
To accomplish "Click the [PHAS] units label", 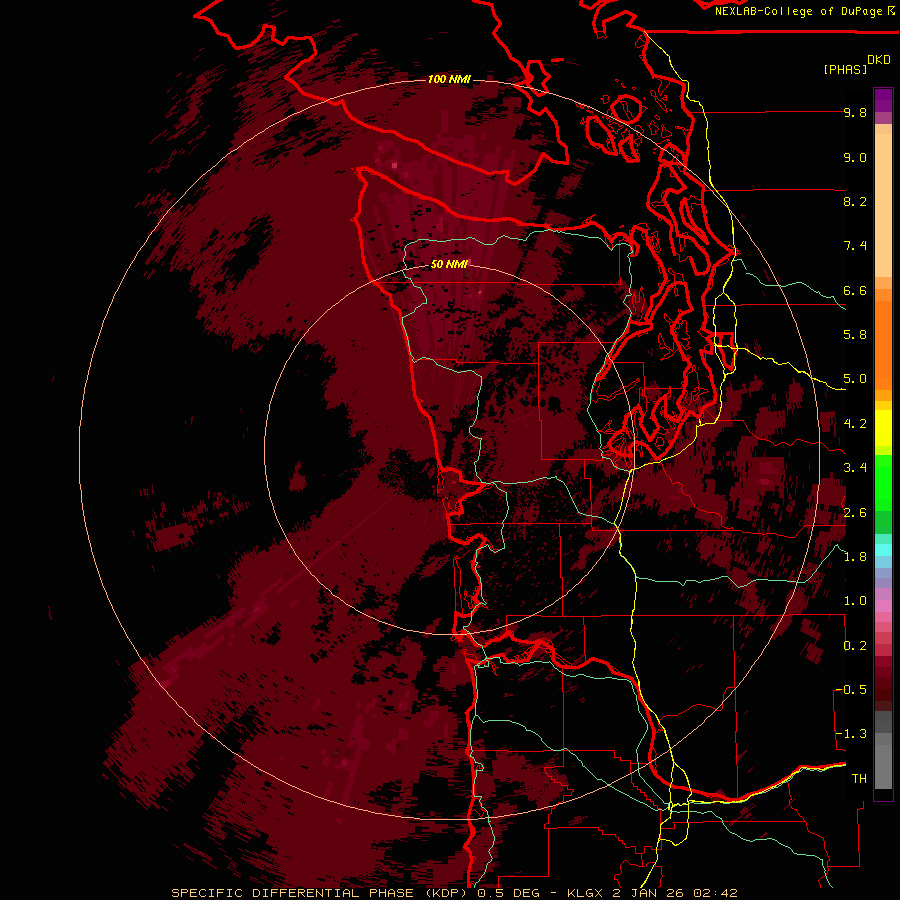I will 845,70.
